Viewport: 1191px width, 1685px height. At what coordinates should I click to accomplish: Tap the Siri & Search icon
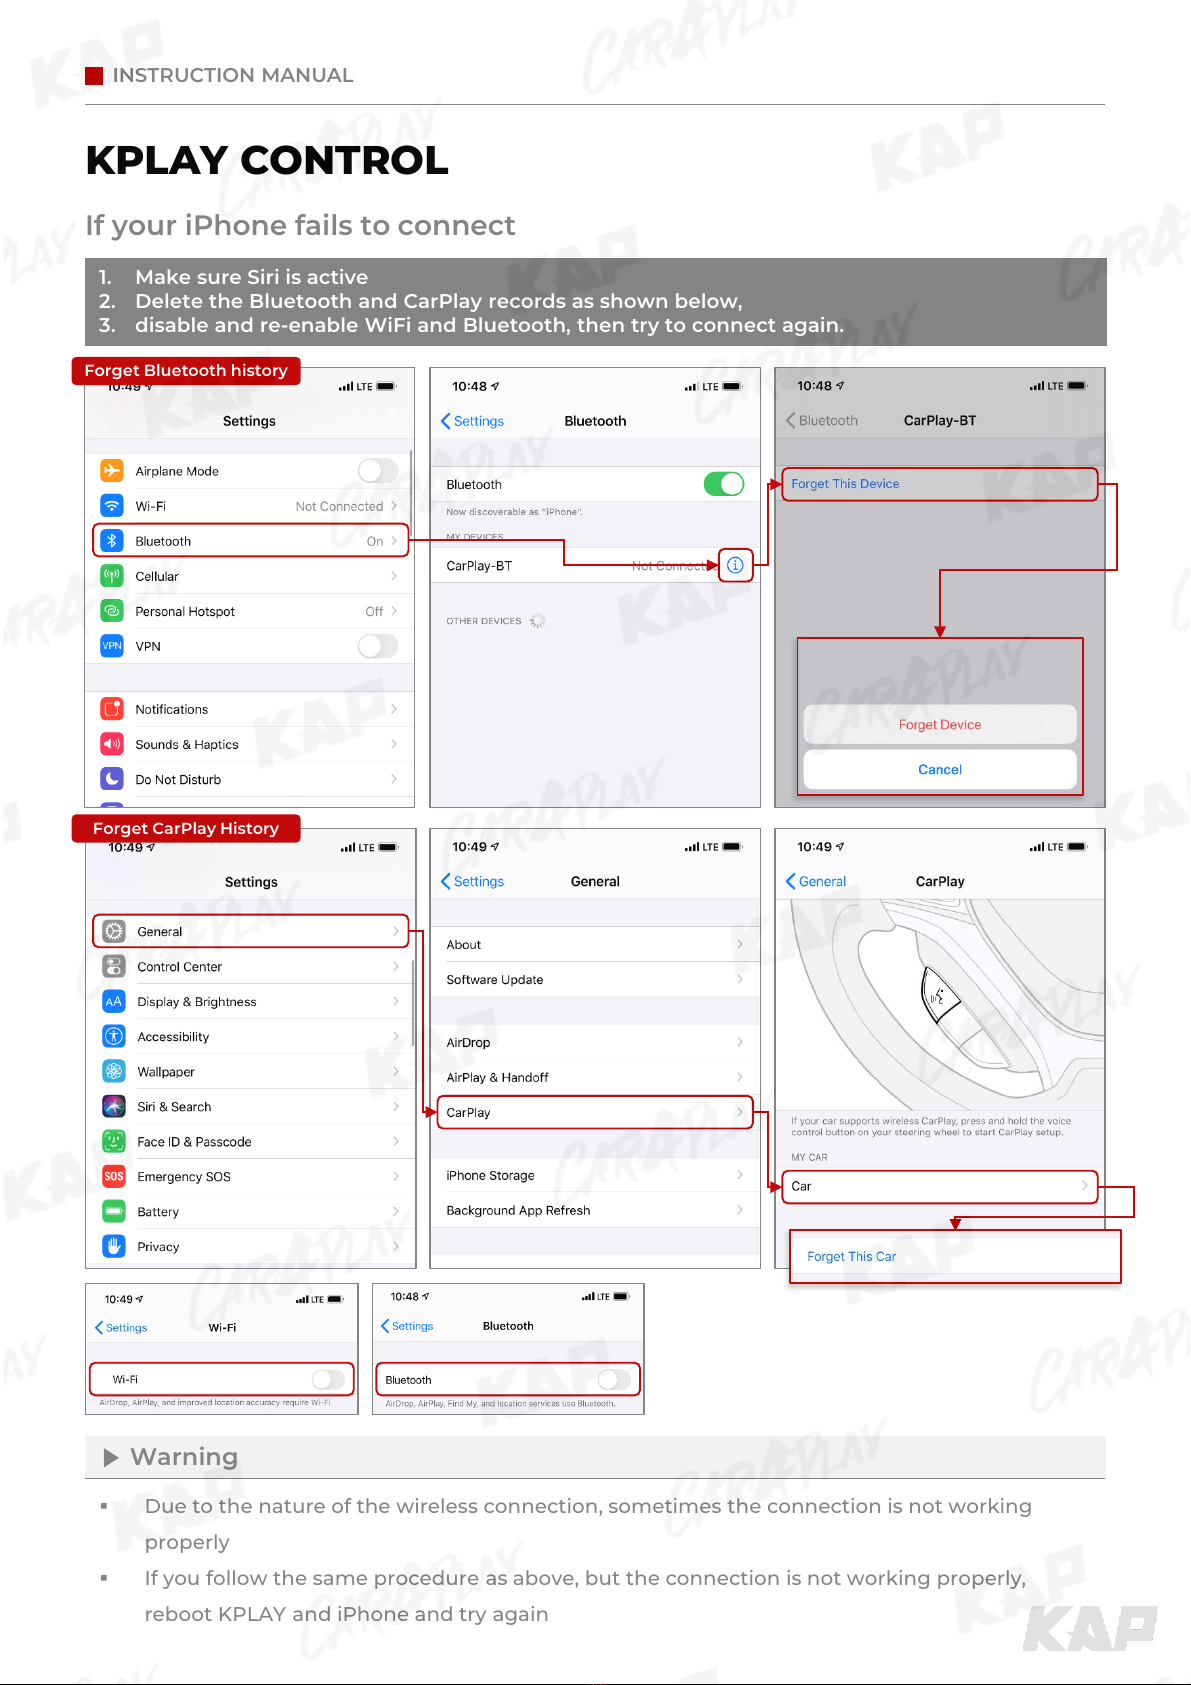(114, 1106)
